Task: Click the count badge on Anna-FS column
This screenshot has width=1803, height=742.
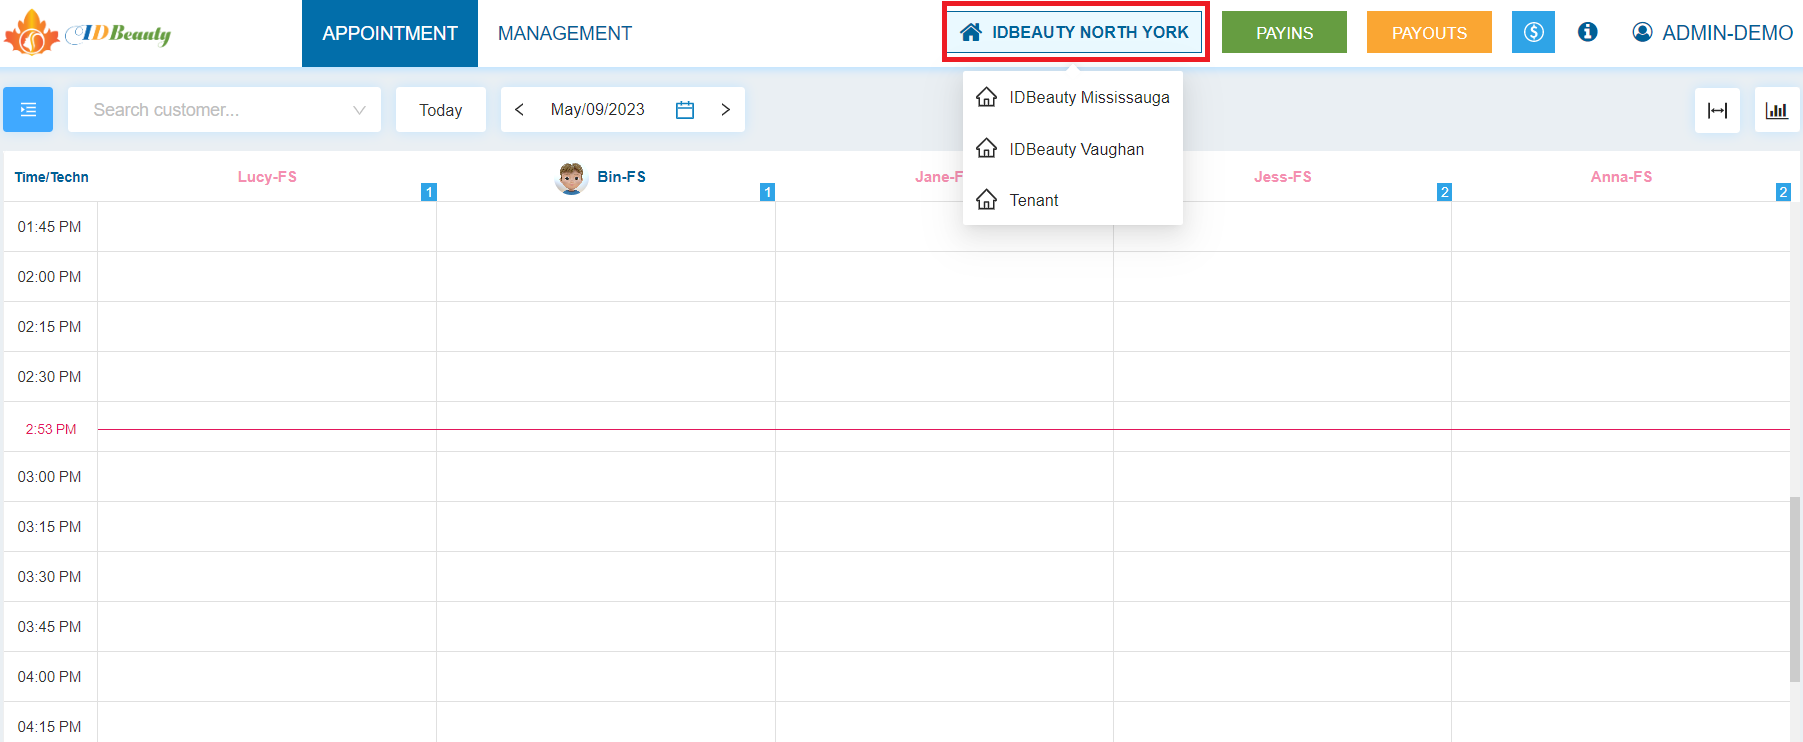Action: tap(1783, 192)
